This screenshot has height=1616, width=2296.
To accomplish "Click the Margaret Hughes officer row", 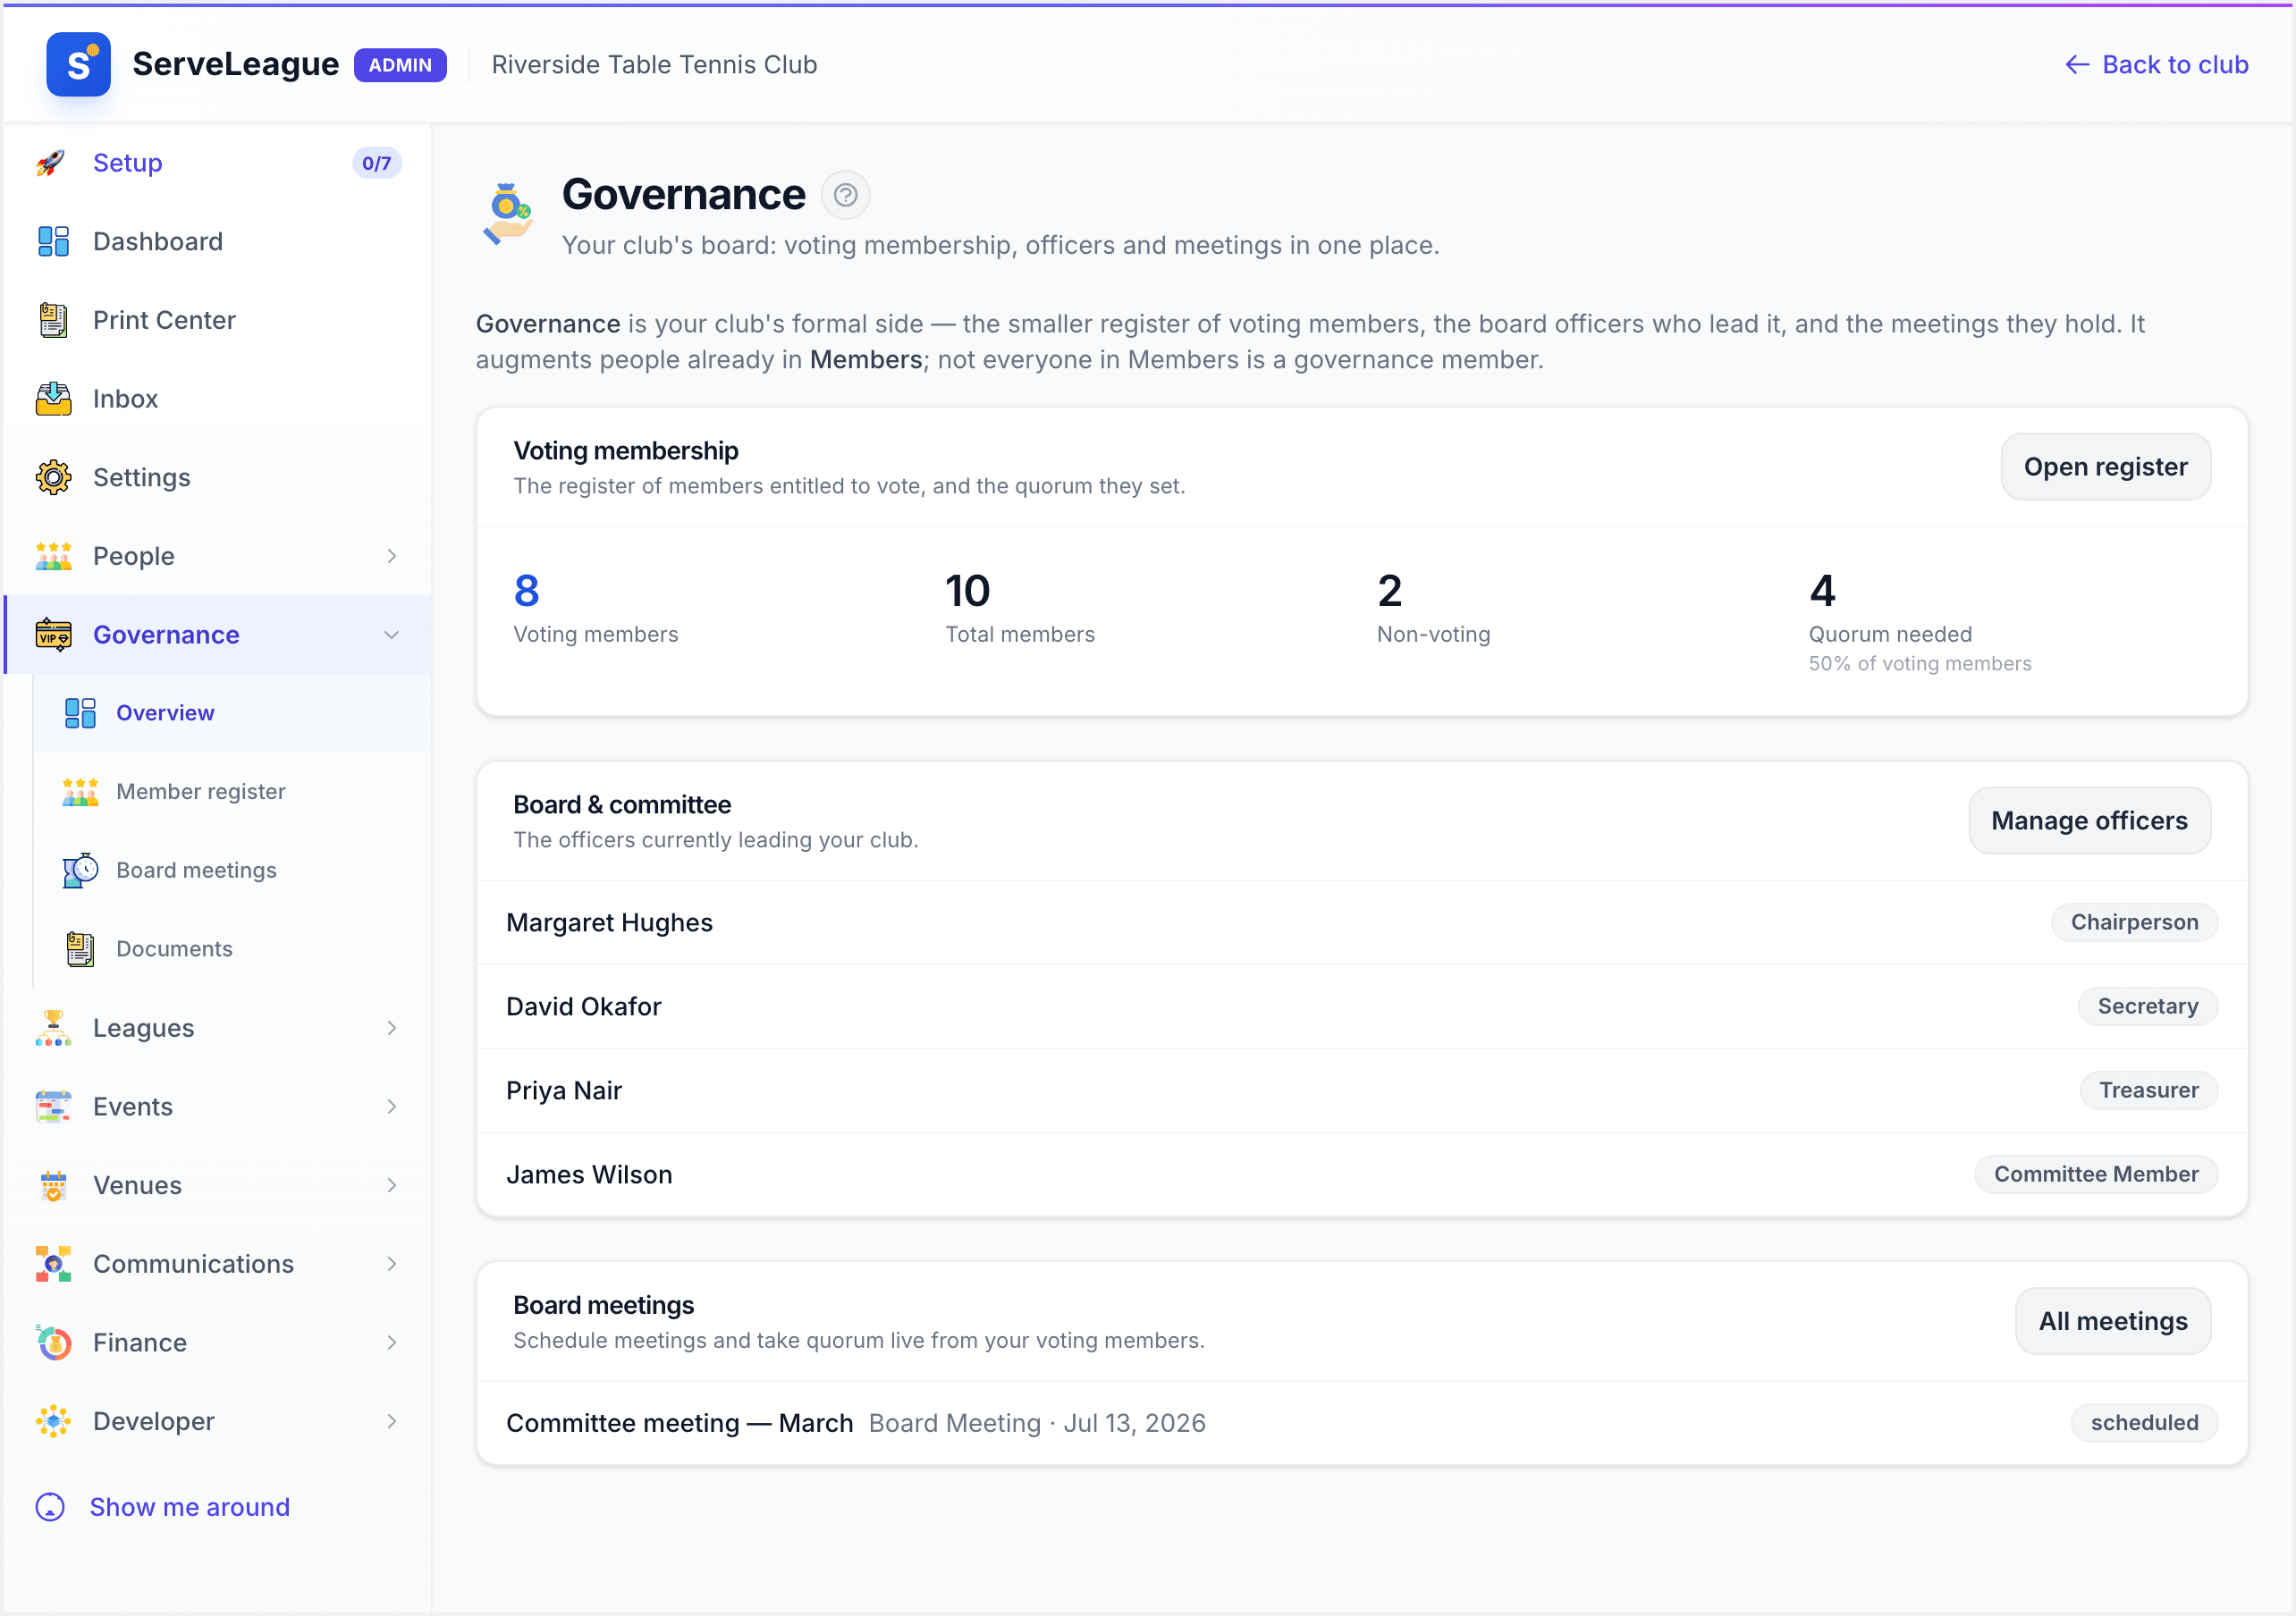I will click(x=1362, y=922).
